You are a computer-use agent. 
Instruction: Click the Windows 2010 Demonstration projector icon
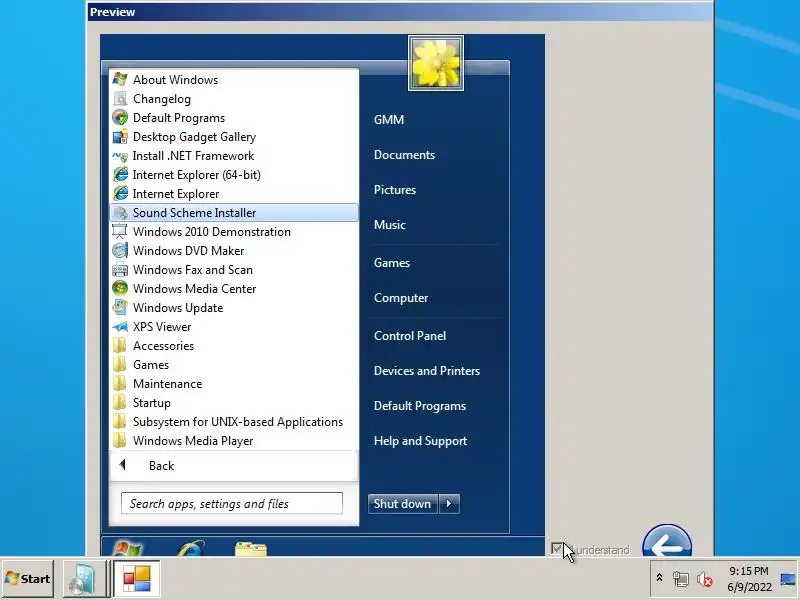(120, 232)
